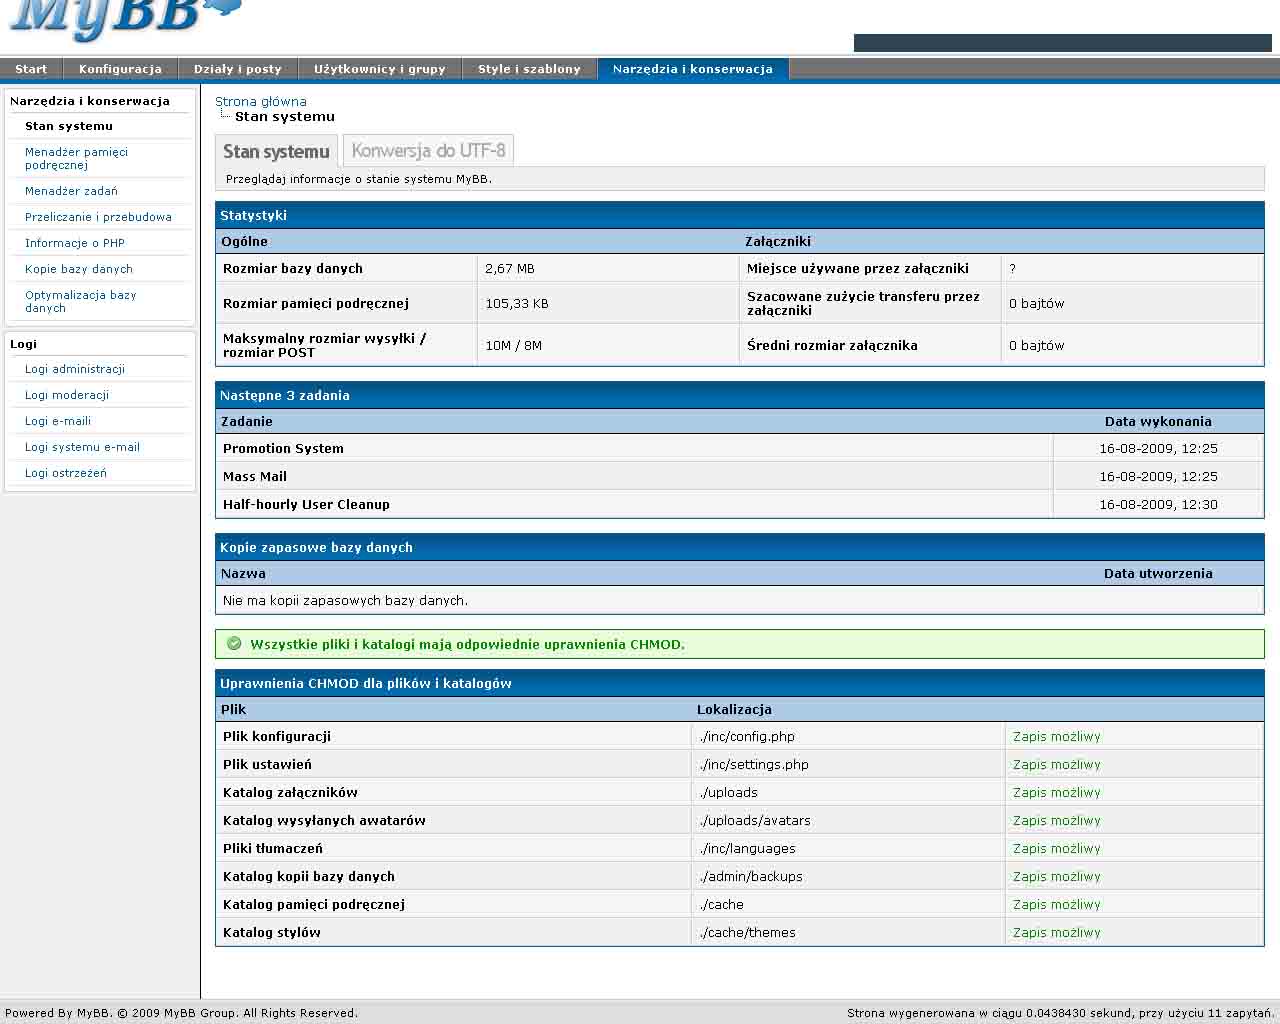Open Logi ostrzeżeń link
This screenshot has height=1024, width=1280.
(x=66, y=473)
